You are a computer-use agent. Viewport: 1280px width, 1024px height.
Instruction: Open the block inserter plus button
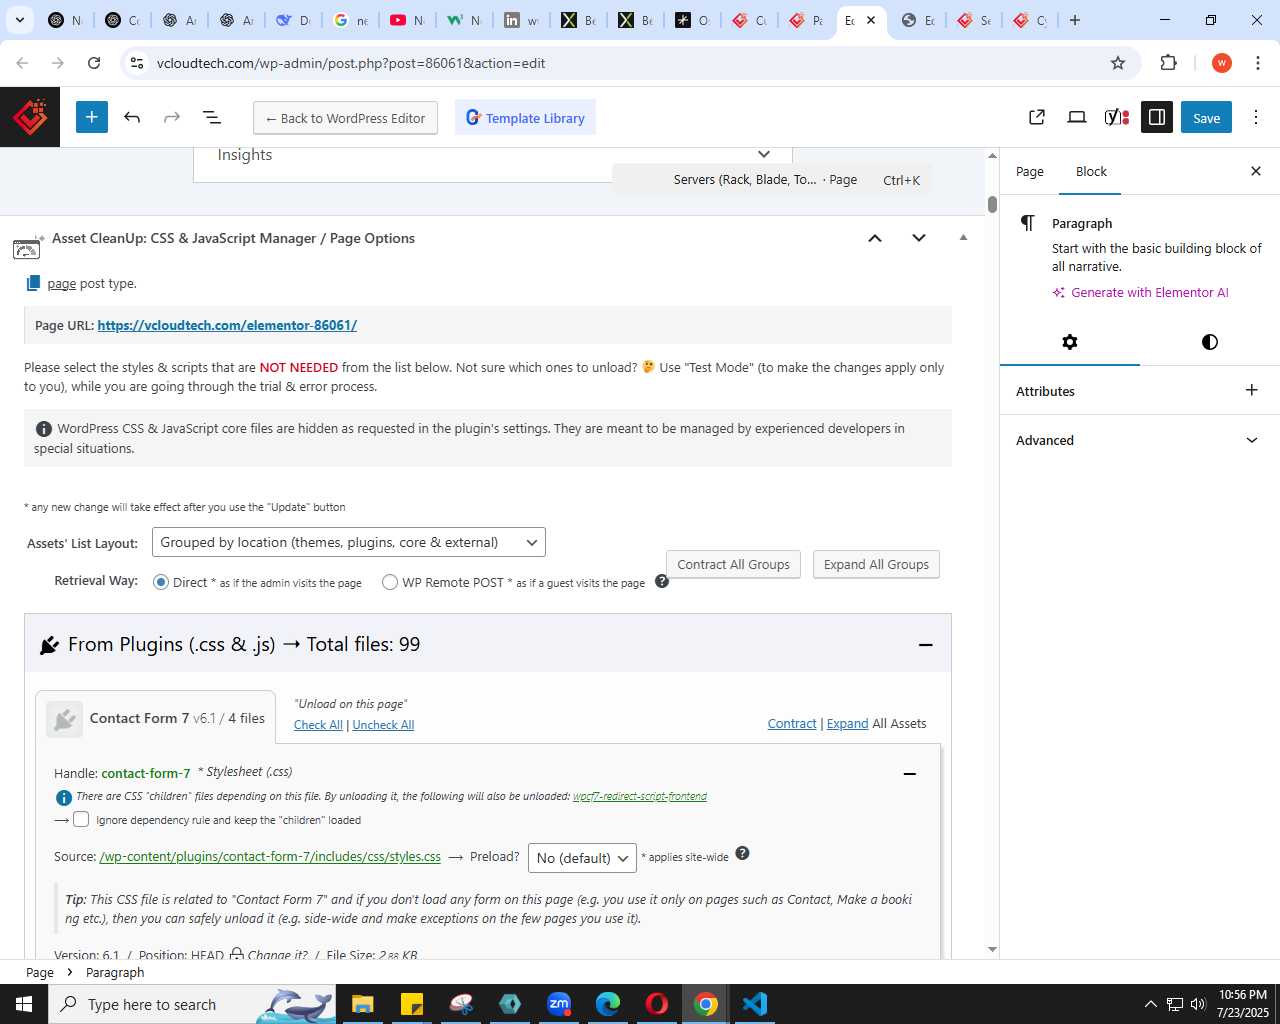[x=91, y=117]
